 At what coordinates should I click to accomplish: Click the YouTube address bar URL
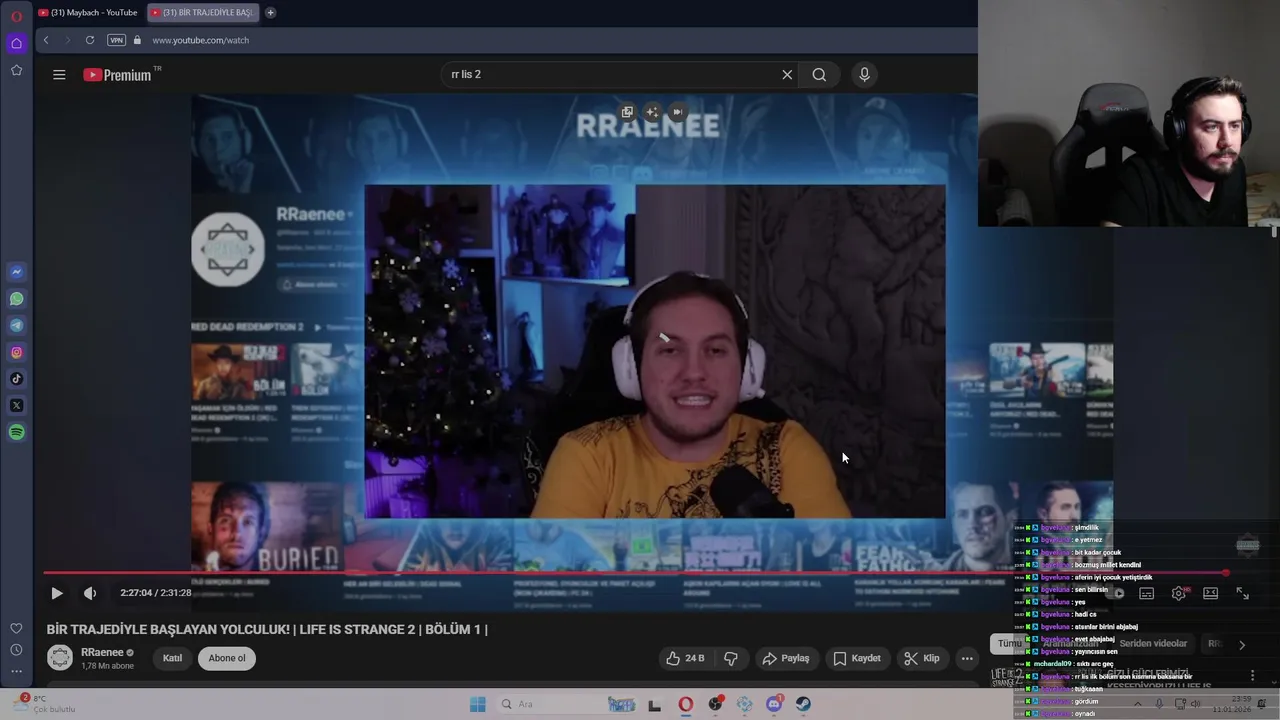click(x=200, y=40)
